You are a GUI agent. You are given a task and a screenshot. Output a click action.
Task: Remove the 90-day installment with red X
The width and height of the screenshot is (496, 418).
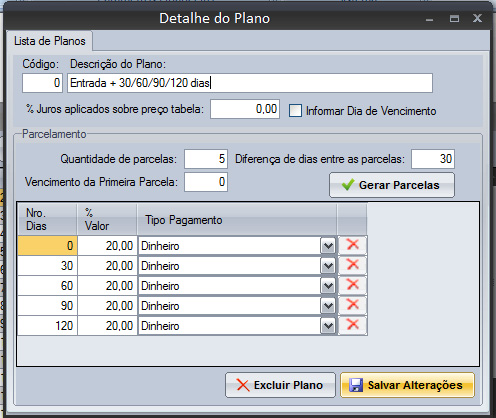[352, 305]
